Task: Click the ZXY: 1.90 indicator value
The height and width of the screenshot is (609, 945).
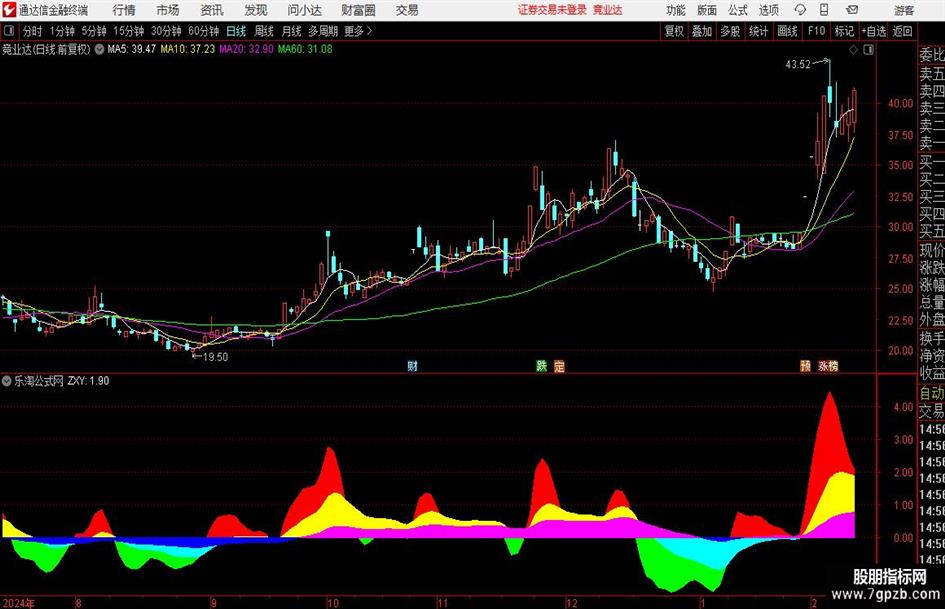Action: point(88,381)
